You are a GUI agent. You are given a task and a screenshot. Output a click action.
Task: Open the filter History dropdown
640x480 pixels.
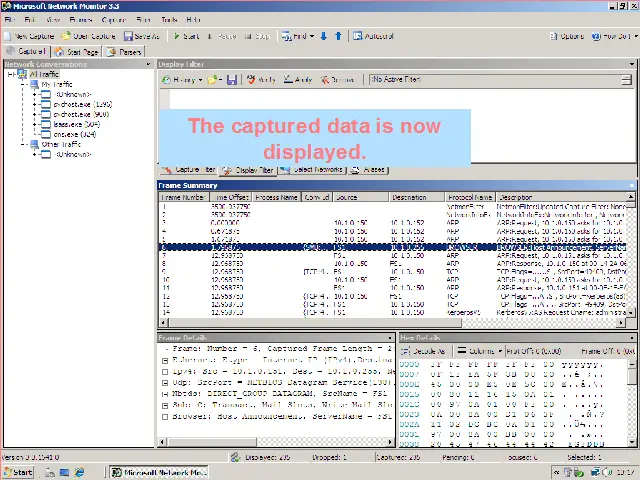point(182,80)
